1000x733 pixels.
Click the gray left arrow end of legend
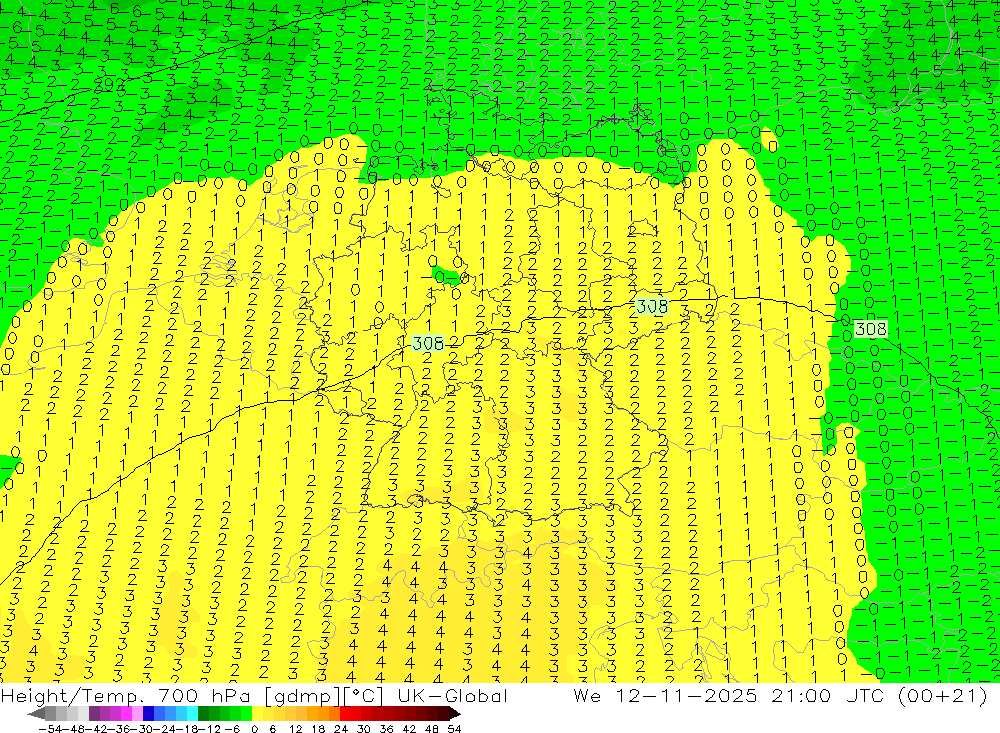click(36, 713)
